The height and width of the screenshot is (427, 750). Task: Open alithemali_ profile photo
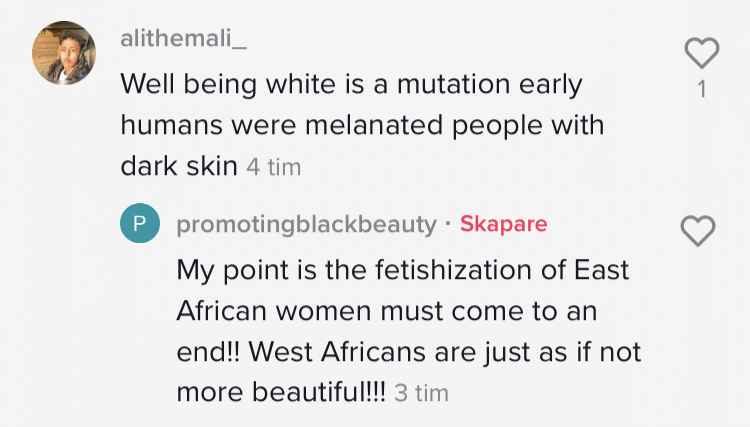point(64,53)
